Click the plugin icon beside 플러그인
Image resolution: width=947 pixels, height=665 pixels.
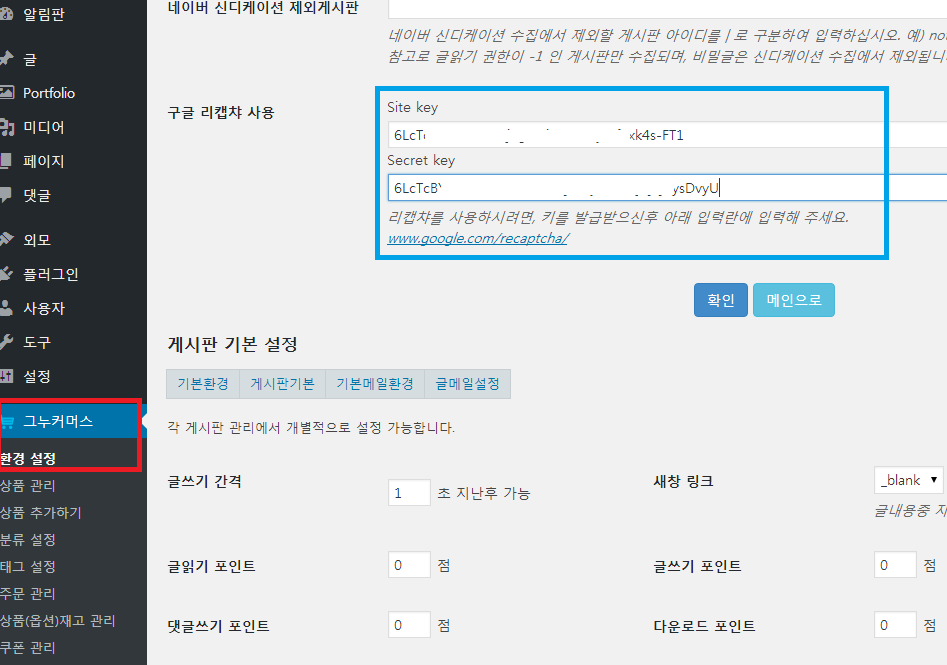[x=6, y=274]
